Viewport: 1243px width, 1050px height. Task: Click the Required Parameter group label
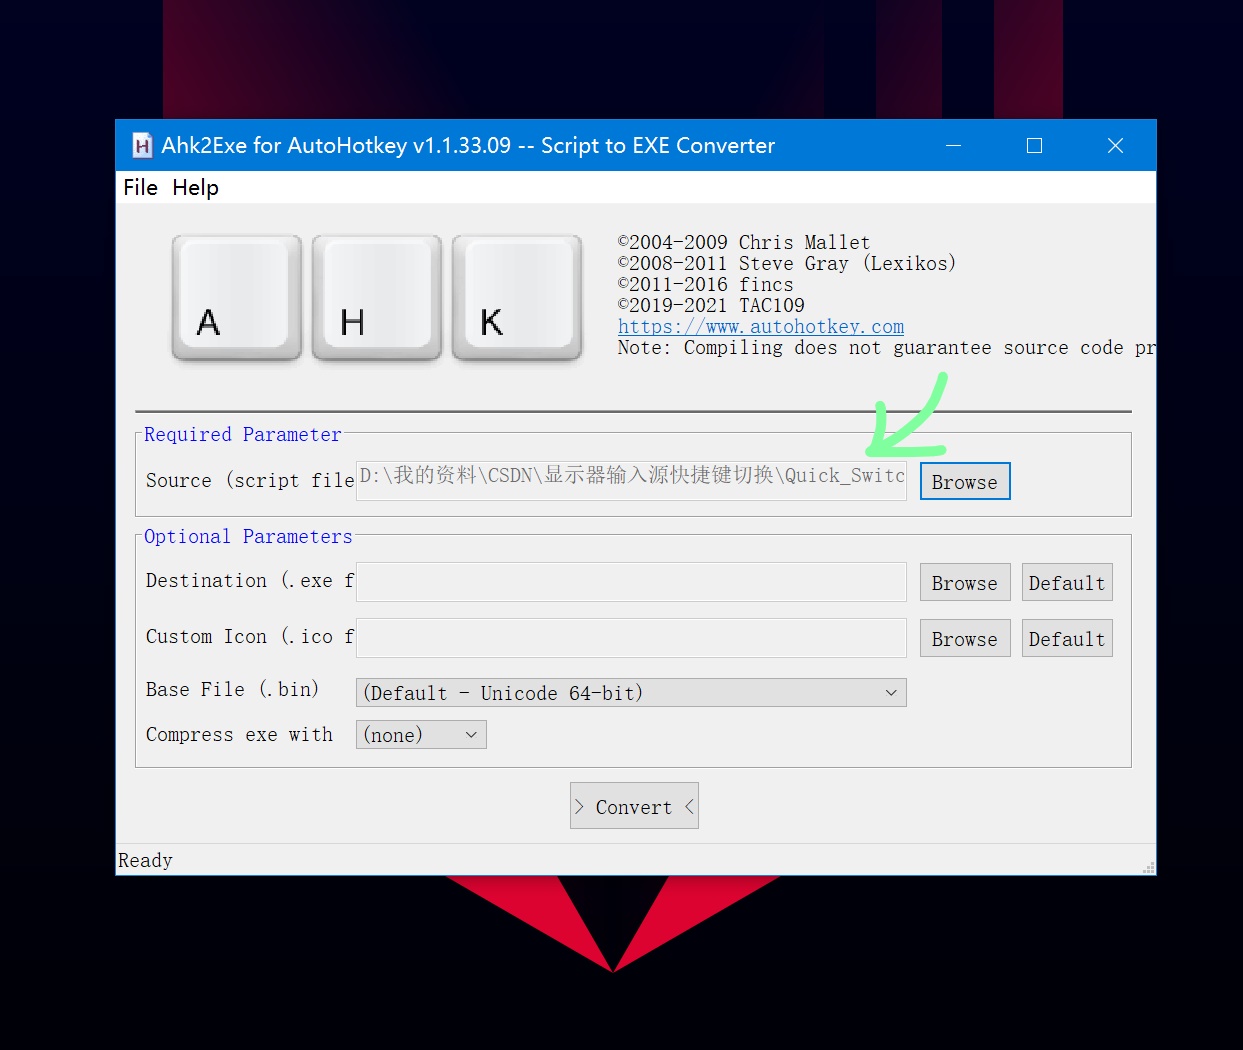243,434
